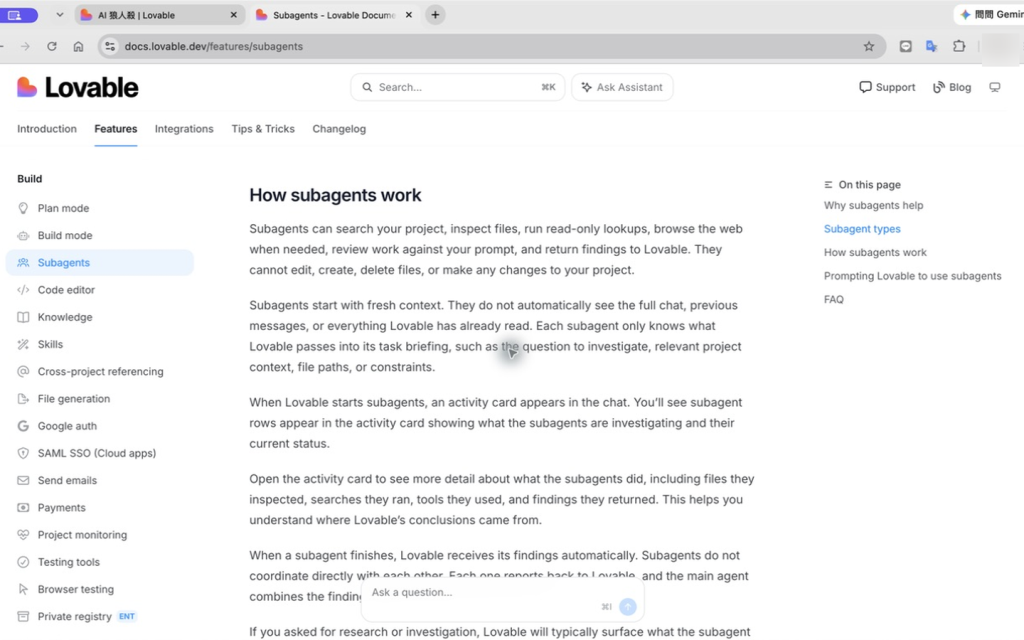Go to the browser home page
Viewport: 1024px width, 640px height.
click(x=78, y=46)
